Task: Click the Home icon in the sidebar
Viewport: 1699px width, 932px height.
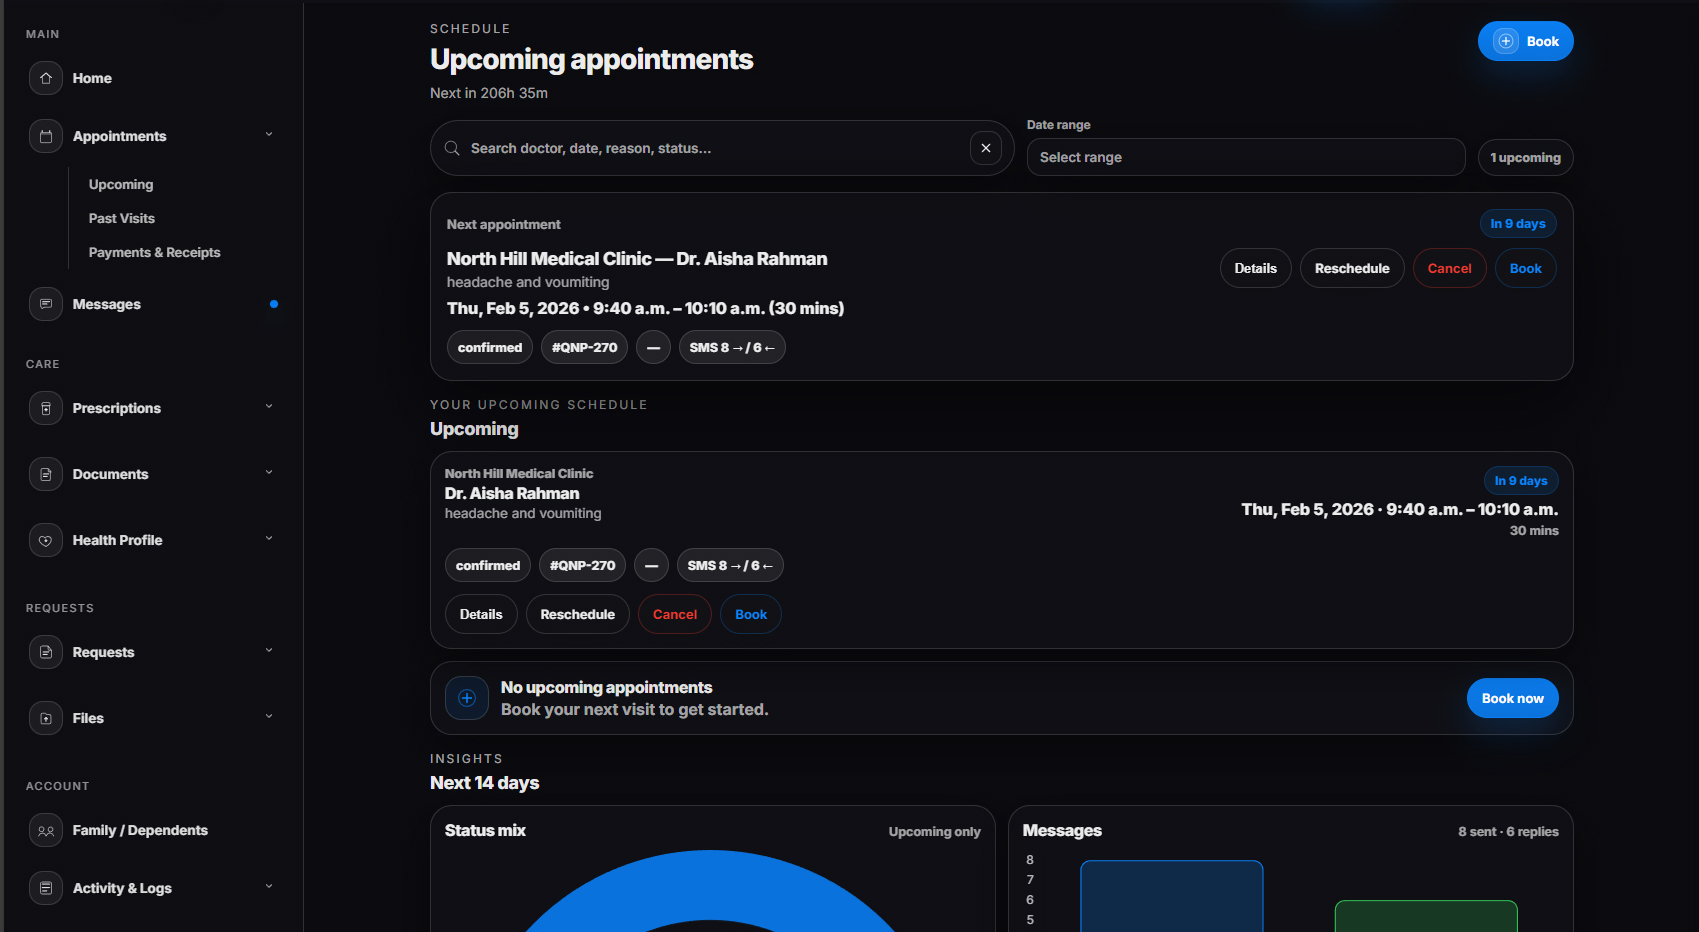Action: click(45, 78)
